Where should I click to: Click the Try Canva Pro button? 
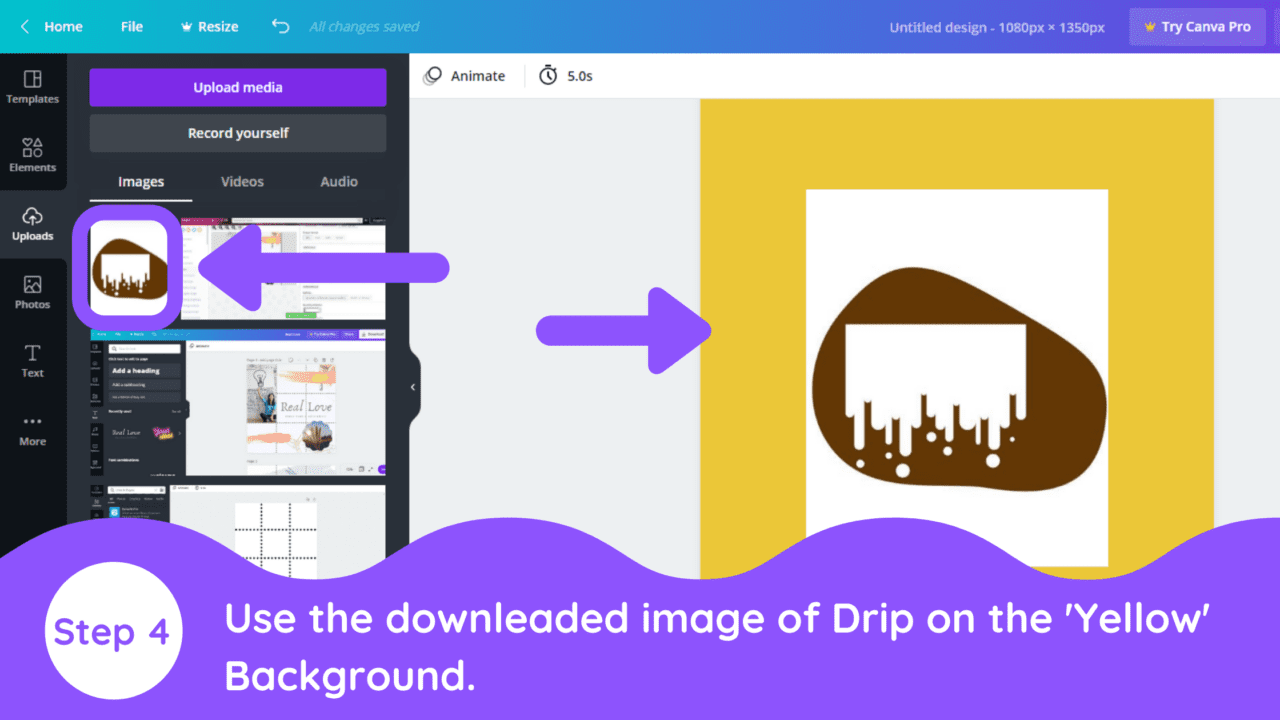(x=1197, y=27)
